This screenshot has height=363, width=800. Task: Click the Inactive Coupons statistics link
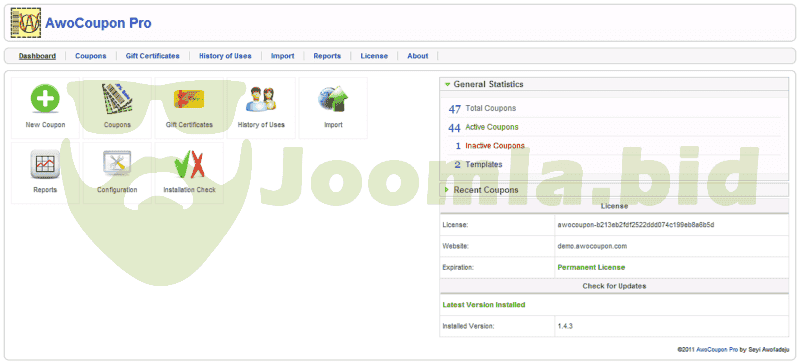(x=495, y=146)
